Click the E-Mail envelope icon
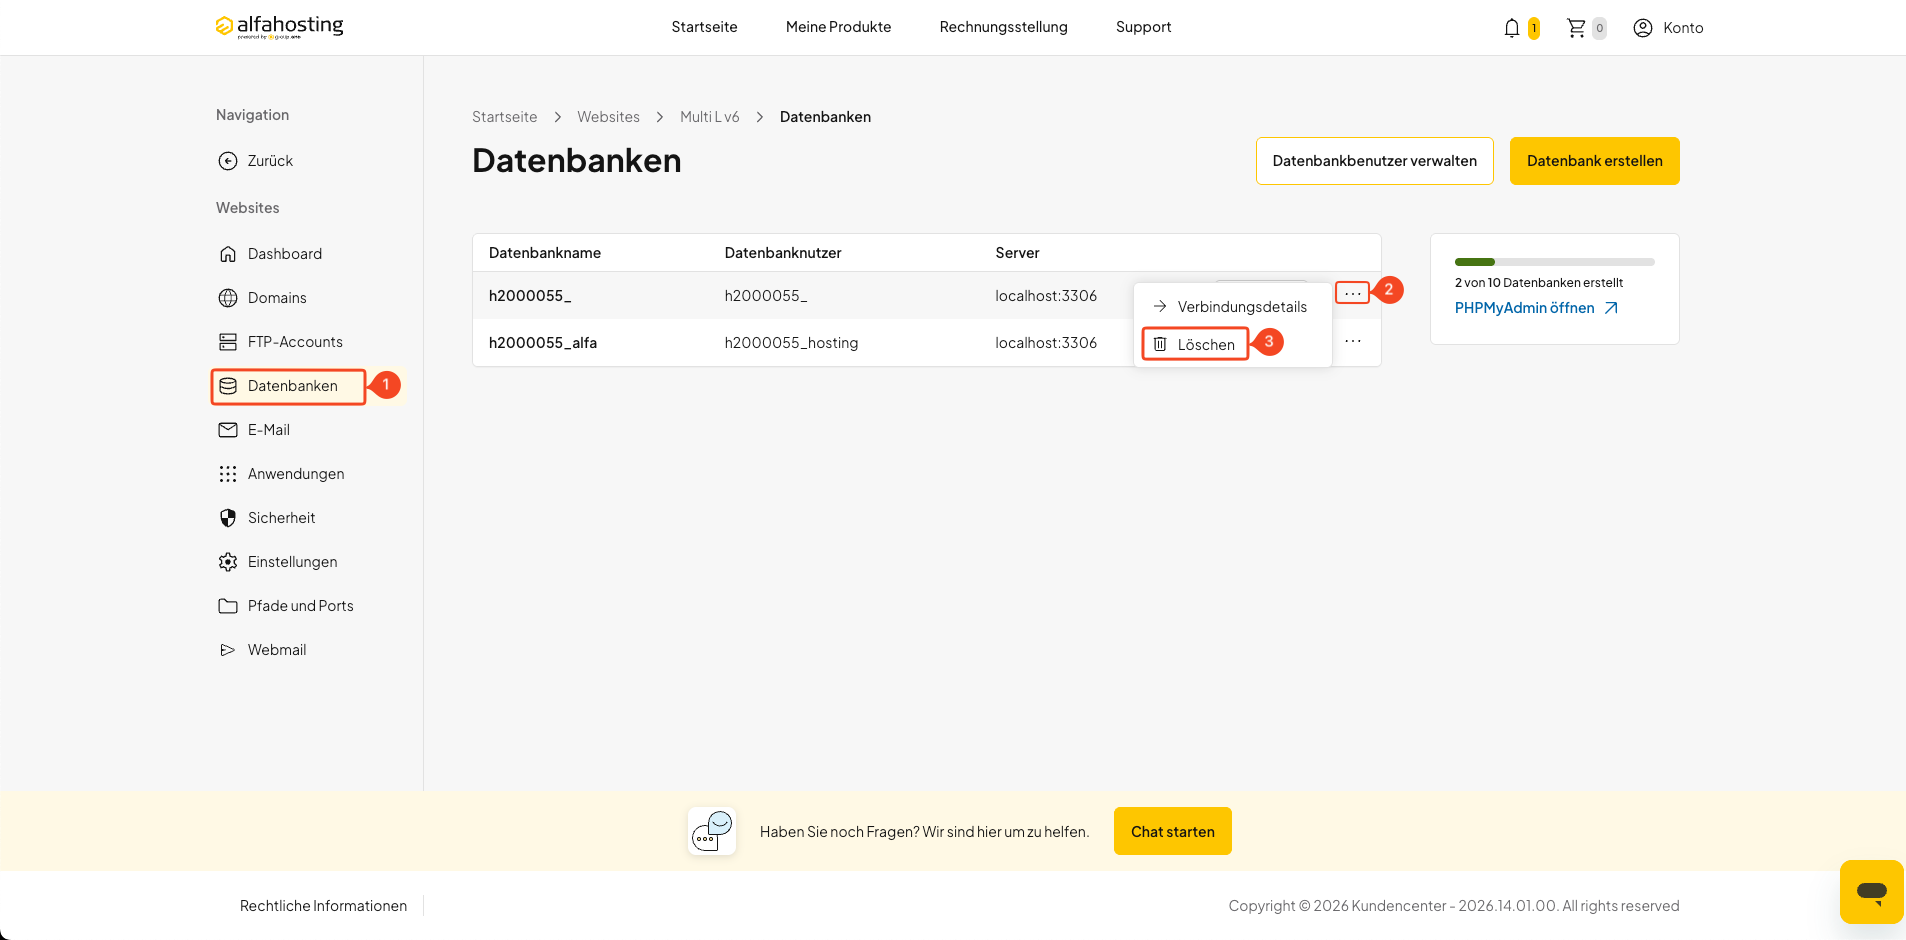Screen dimensions: 1906x940 point(228,430)
